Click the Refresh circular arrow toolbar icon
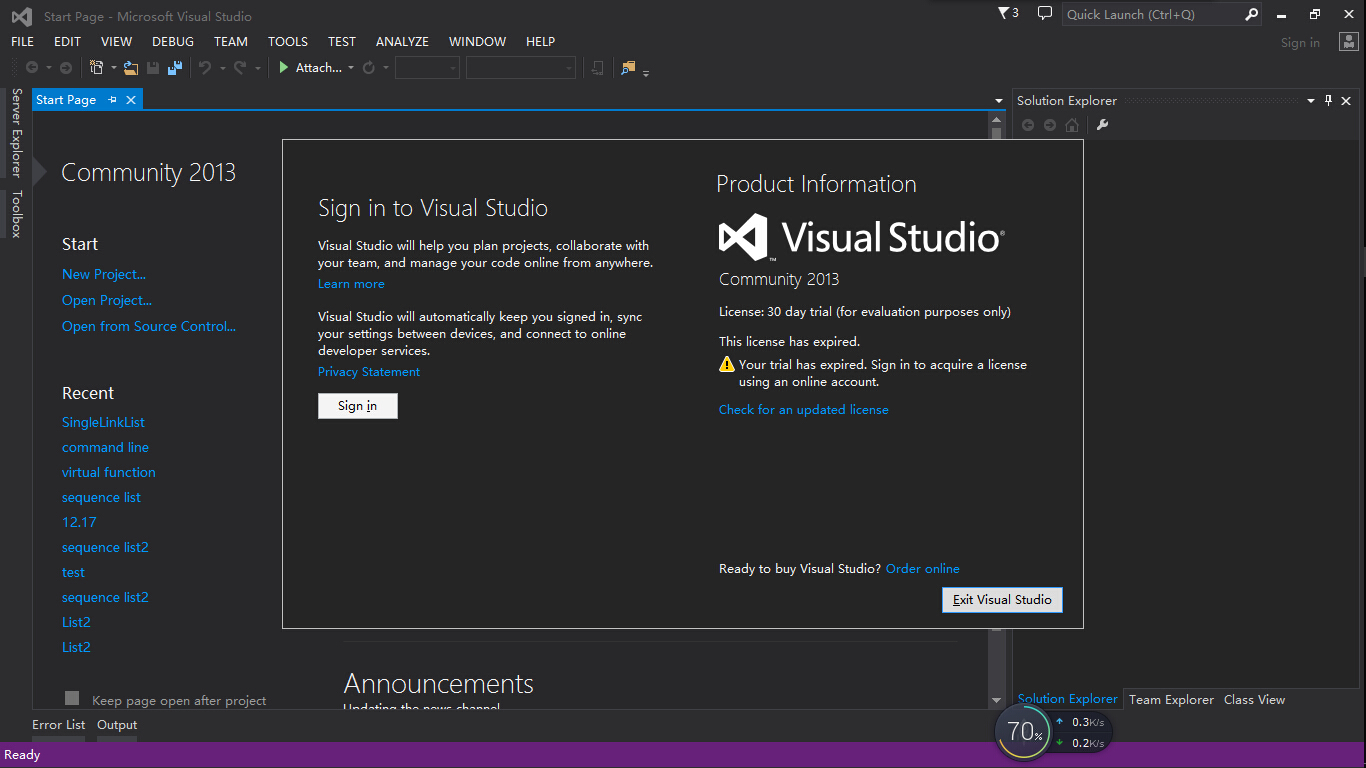 tap(369, 68)
